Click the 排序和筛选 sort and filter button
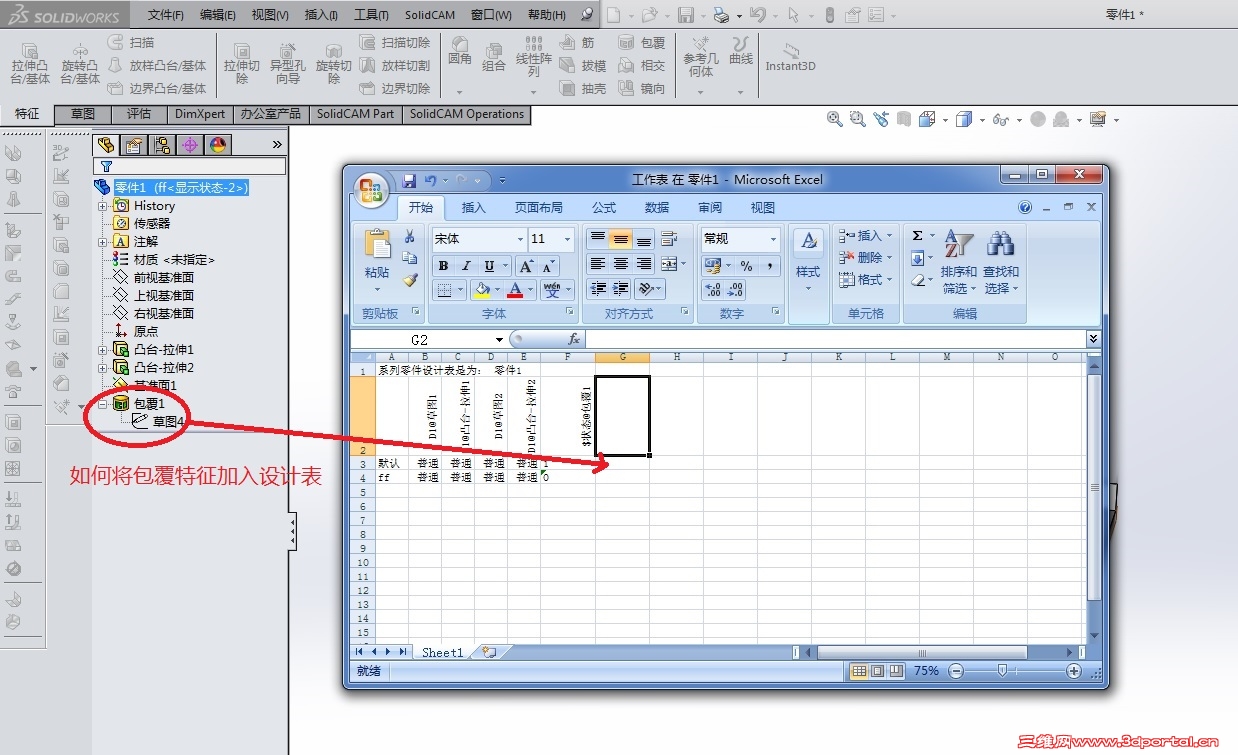This screenshot has width=1238, height=755. pyautogui.click(x=958, y=263)
